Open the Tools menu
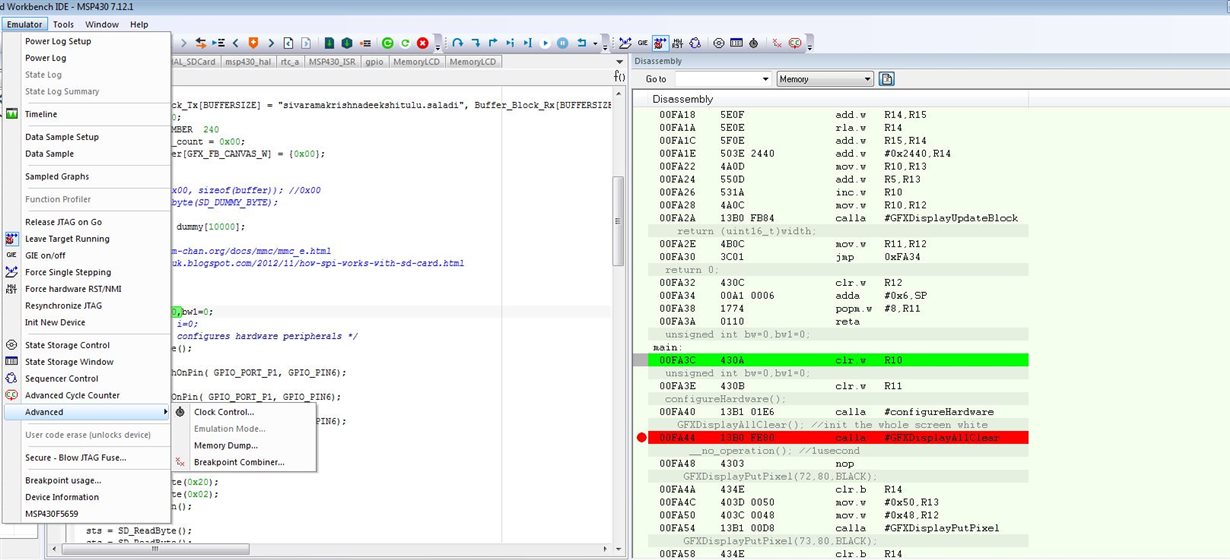 click(x=63, y=24)
